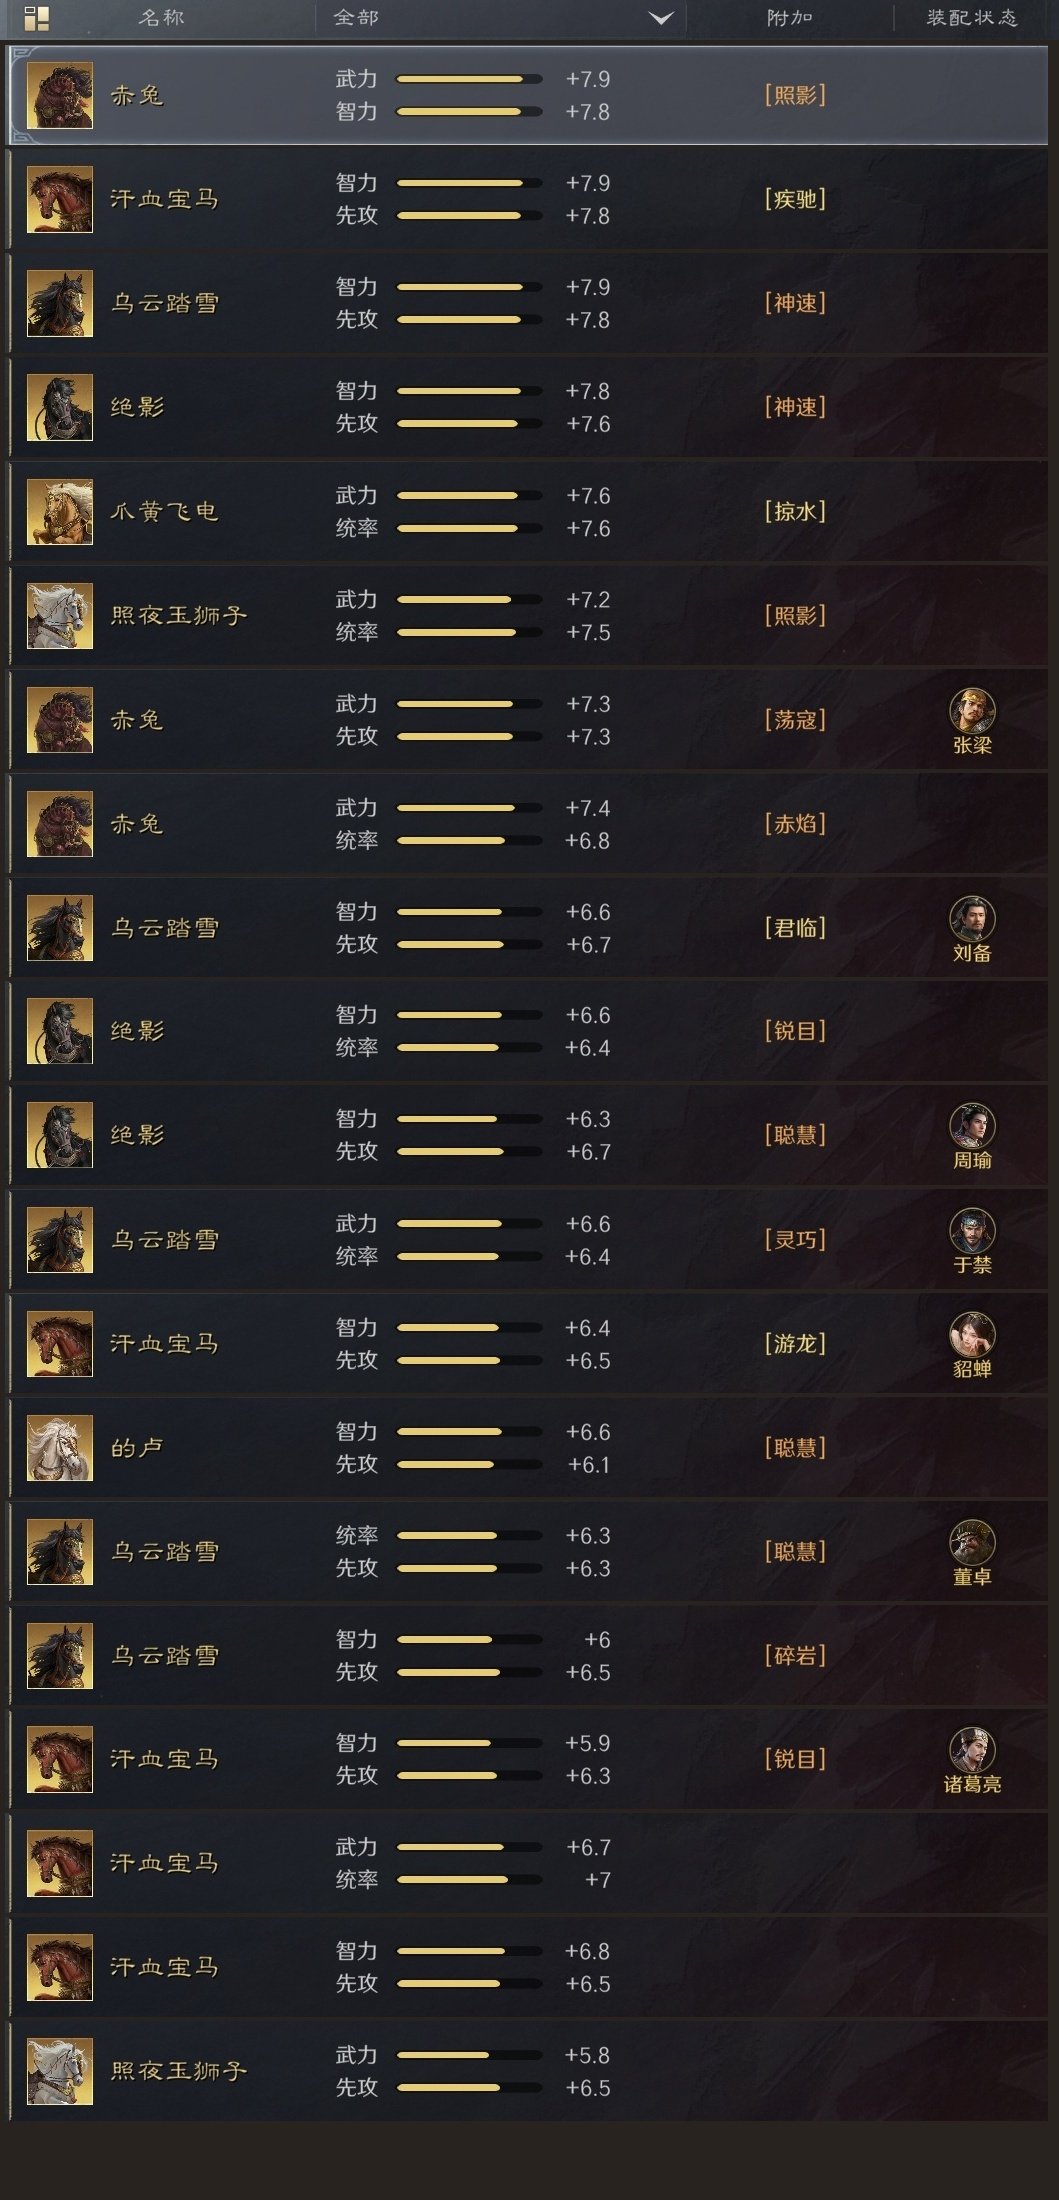The image size is (1059, 2200).
Task: Open the 全部 filter dropdown arrow
Action: click(x=661, y=18)
